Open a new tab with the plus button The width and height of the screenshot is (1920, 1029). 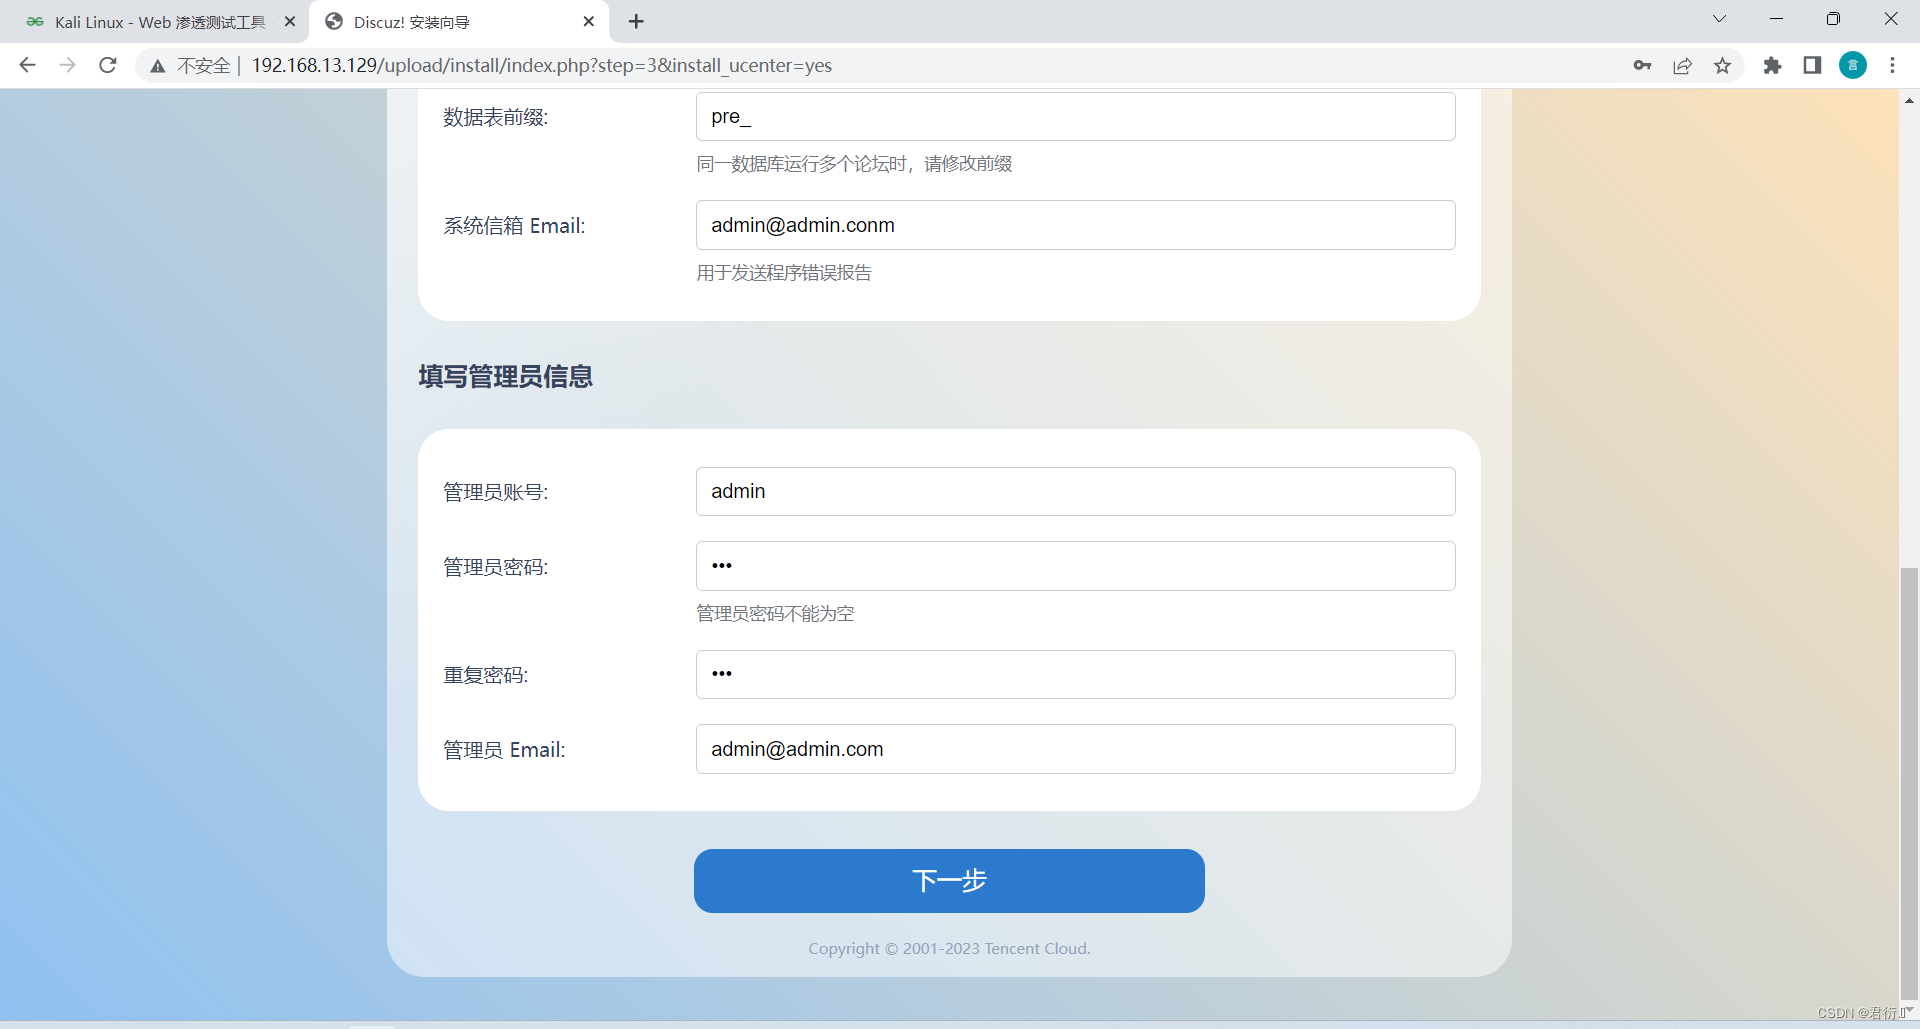pos(636,21)
